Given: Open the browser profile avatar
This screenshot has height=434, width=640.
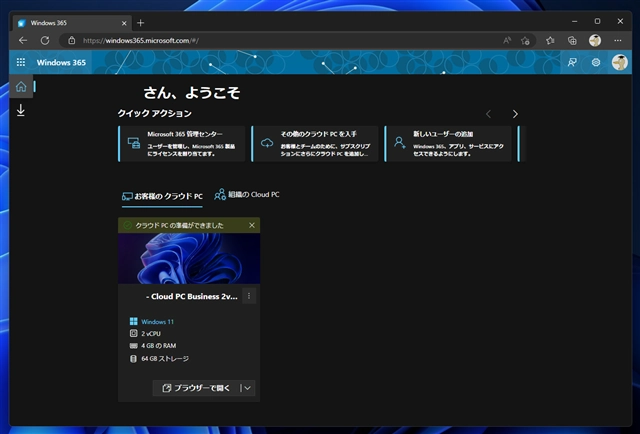Looking at the screenshot, I should tap(595, 40).
